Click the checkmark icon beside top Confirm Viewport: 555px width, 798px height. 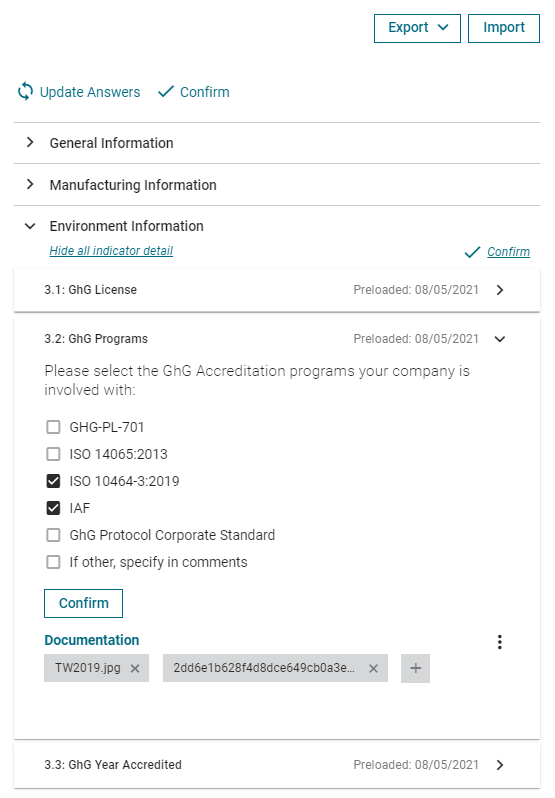pos(166,92)
